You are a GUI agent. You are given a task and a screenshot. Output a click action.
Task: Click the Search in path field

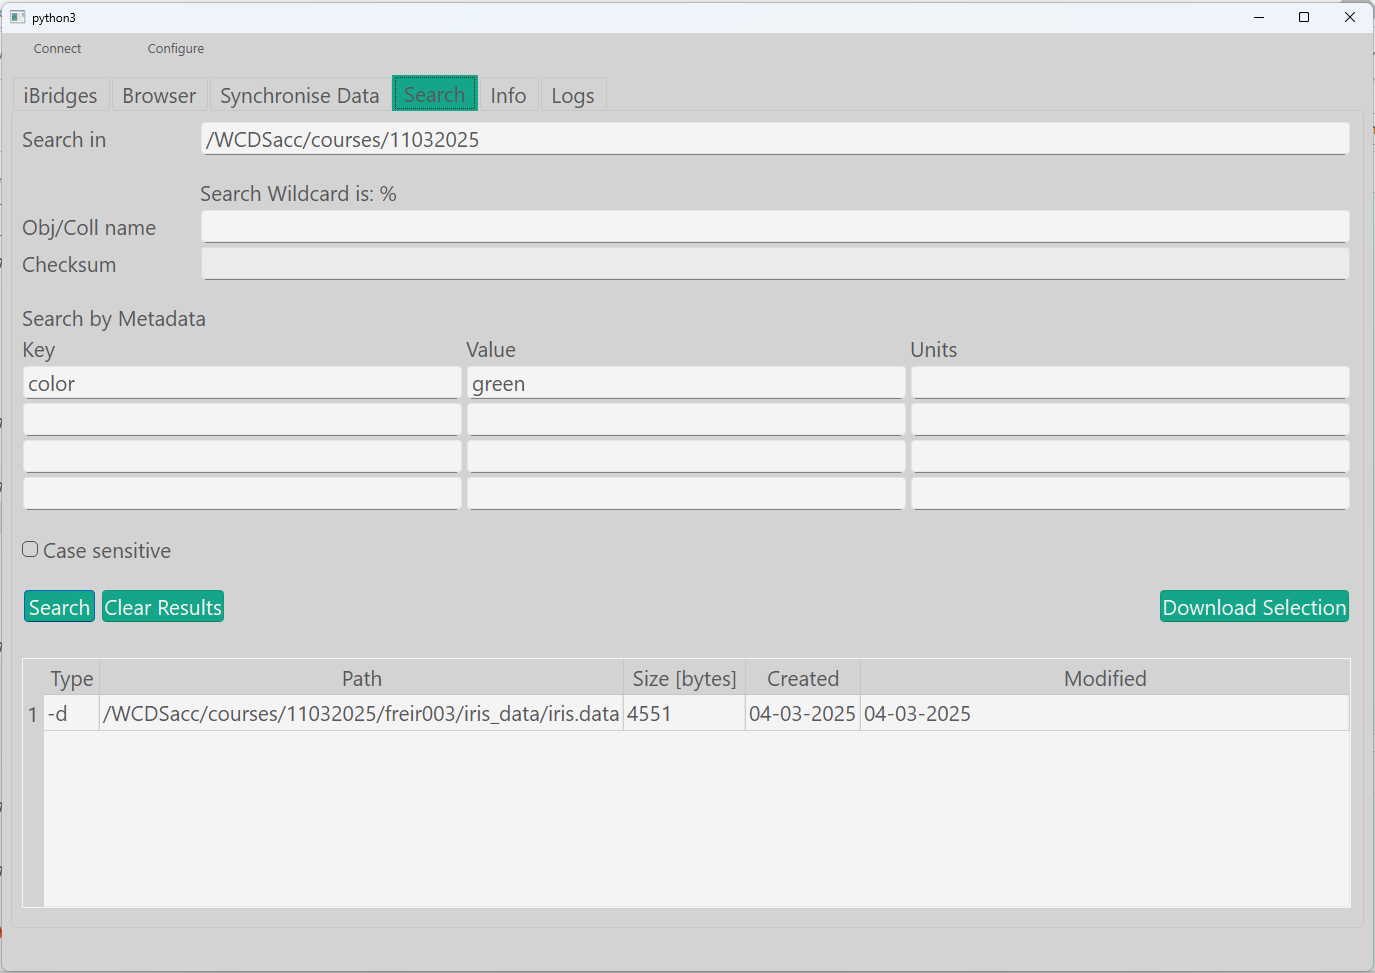click(775, 139)
